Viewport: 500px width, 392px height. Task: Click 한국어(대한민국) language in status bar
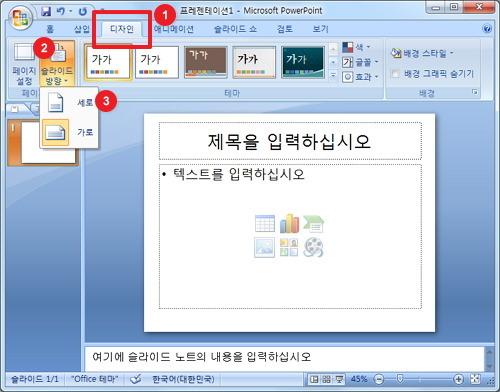183,379
